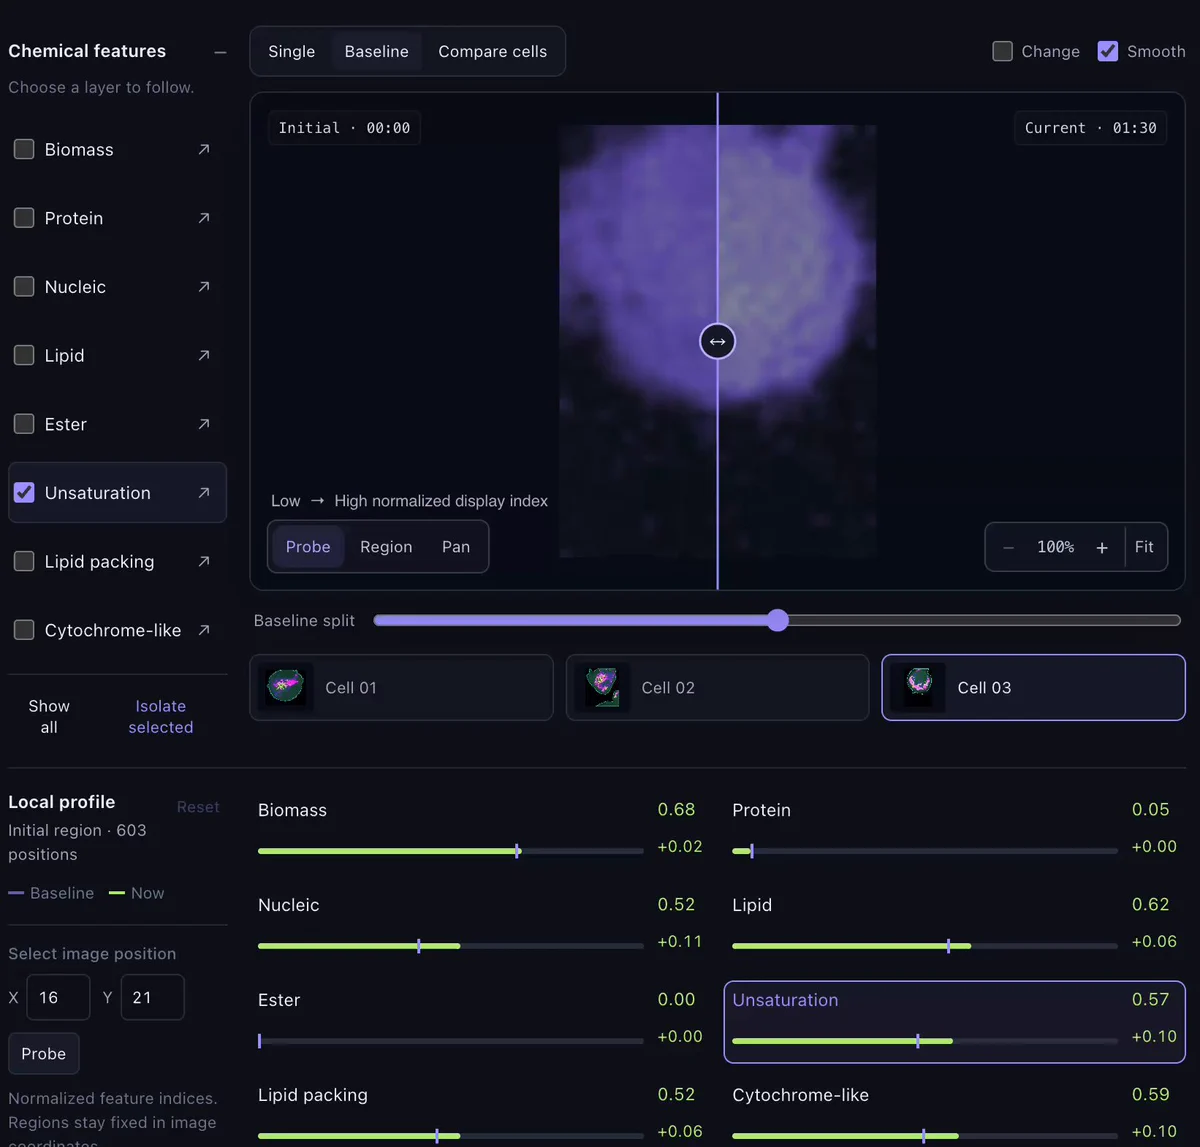Click the Current 01:30 time label
The width and height of the screenshot is (1200, 1147).
click(1090, 128)
